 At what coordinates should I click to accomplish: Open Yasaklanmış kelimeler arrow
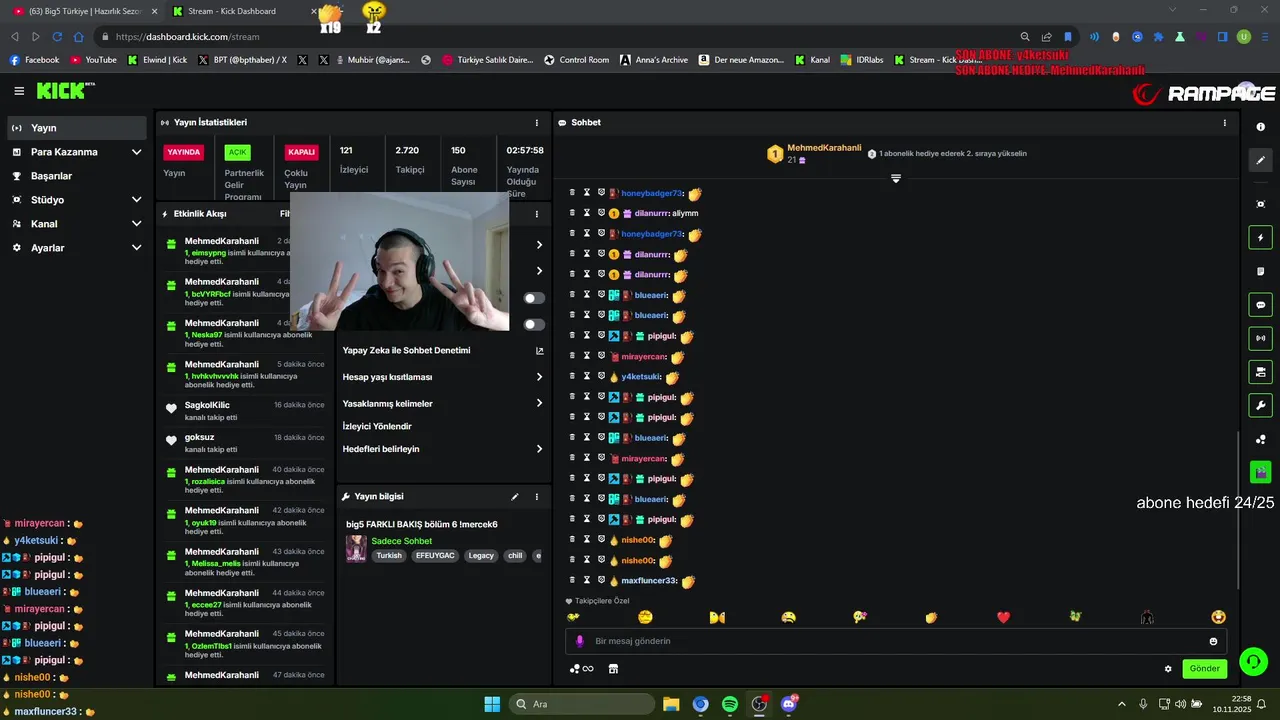(539, 403)
